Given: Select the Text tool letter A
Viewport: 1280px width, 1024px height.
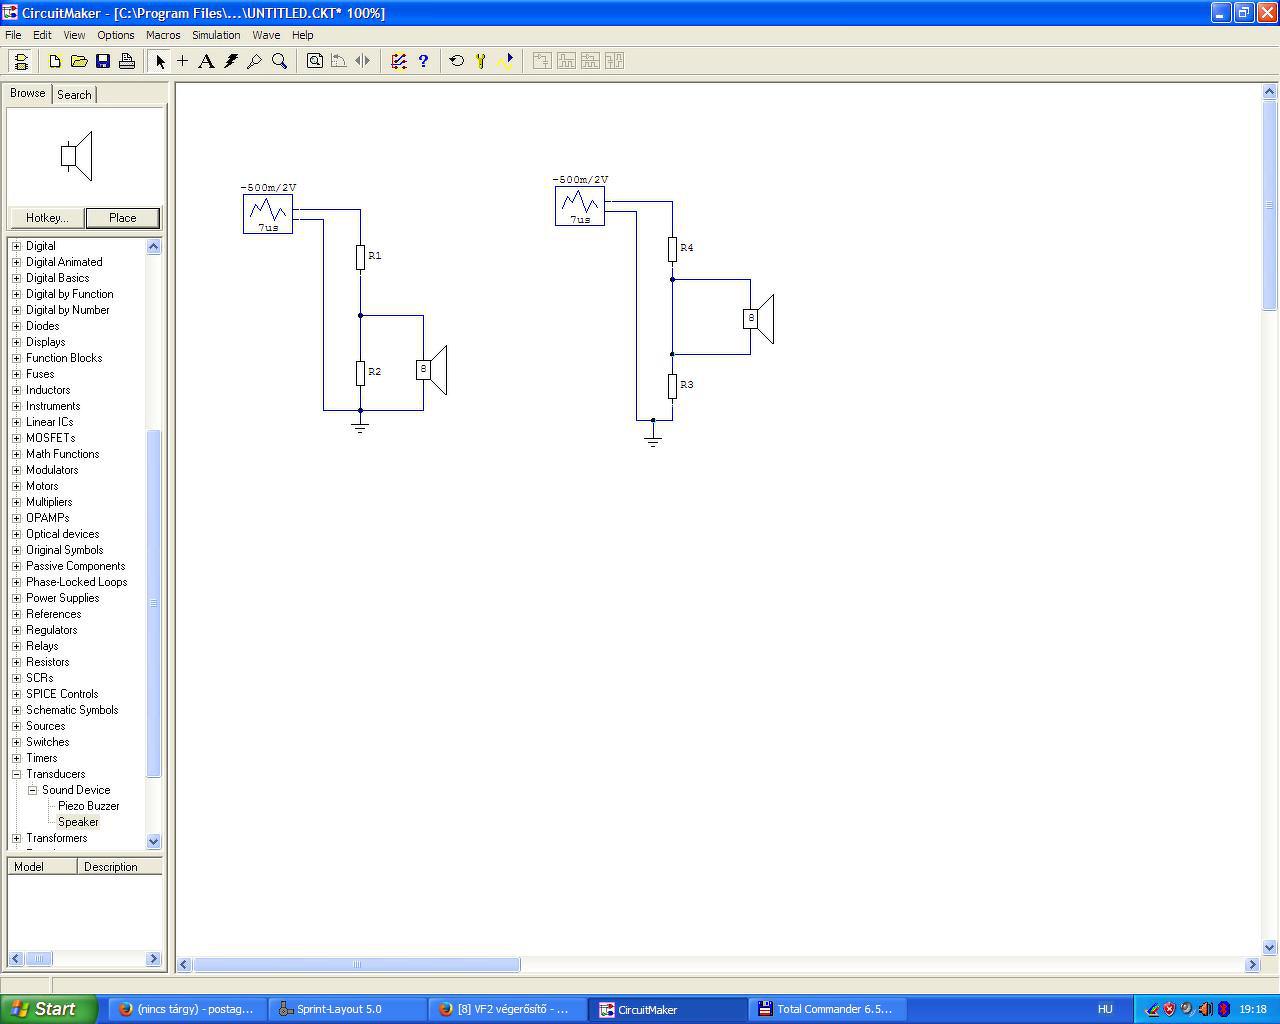Looking at the screenshot, I should 206,61.
